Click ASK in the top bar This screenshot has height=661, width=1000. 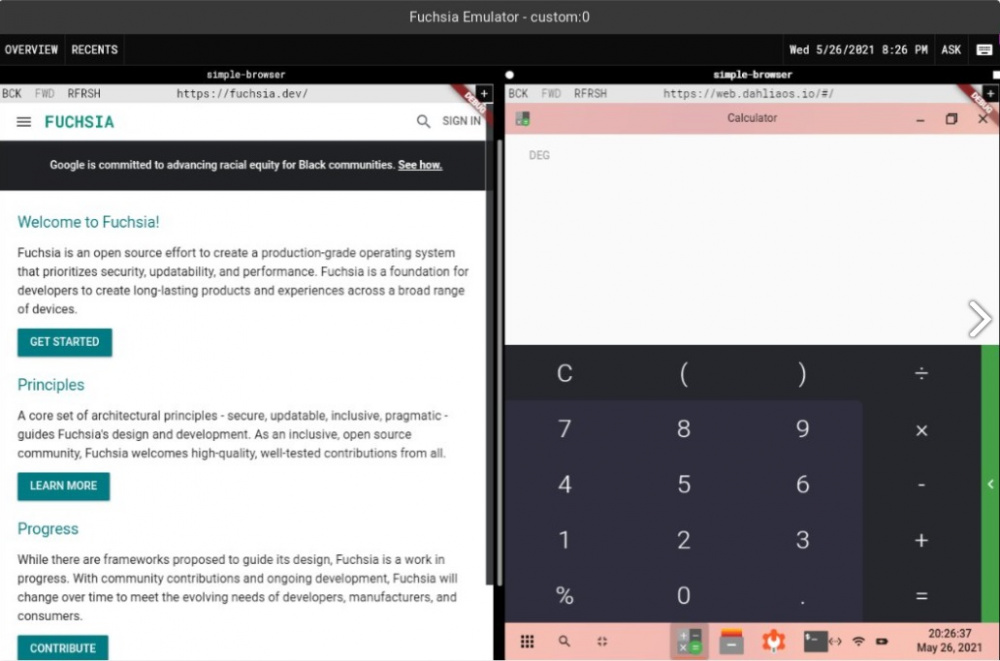click(951, 50)
